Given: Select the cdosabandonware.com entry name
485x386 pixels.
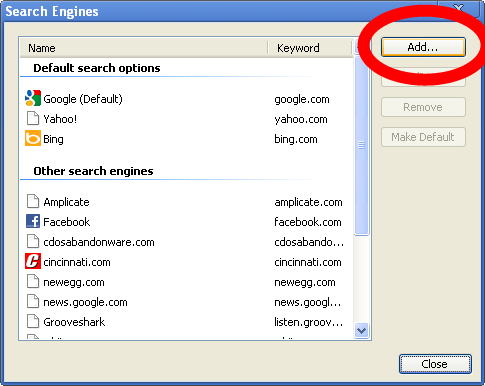Looking at the screenshot, I should click(x=99, y=242).
